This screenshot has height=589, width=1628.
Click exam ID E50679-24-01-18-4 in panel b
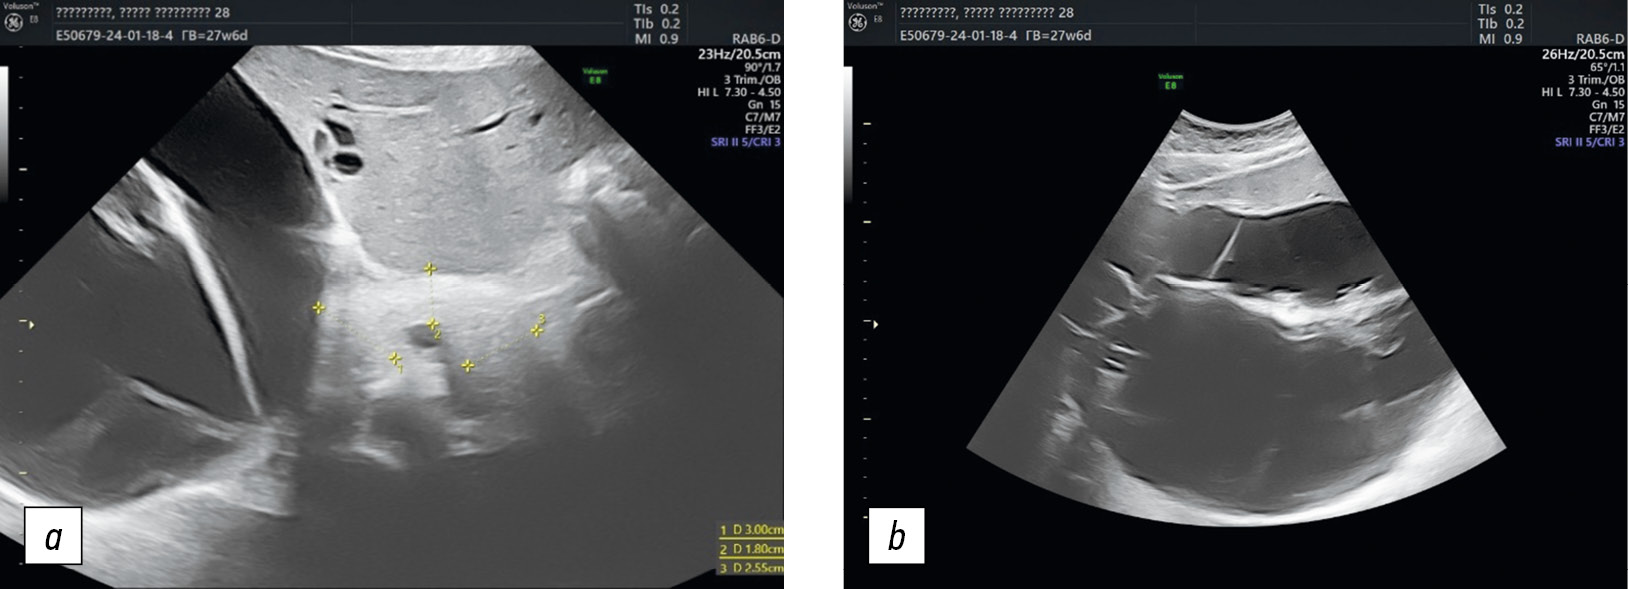tap(958, 35)
